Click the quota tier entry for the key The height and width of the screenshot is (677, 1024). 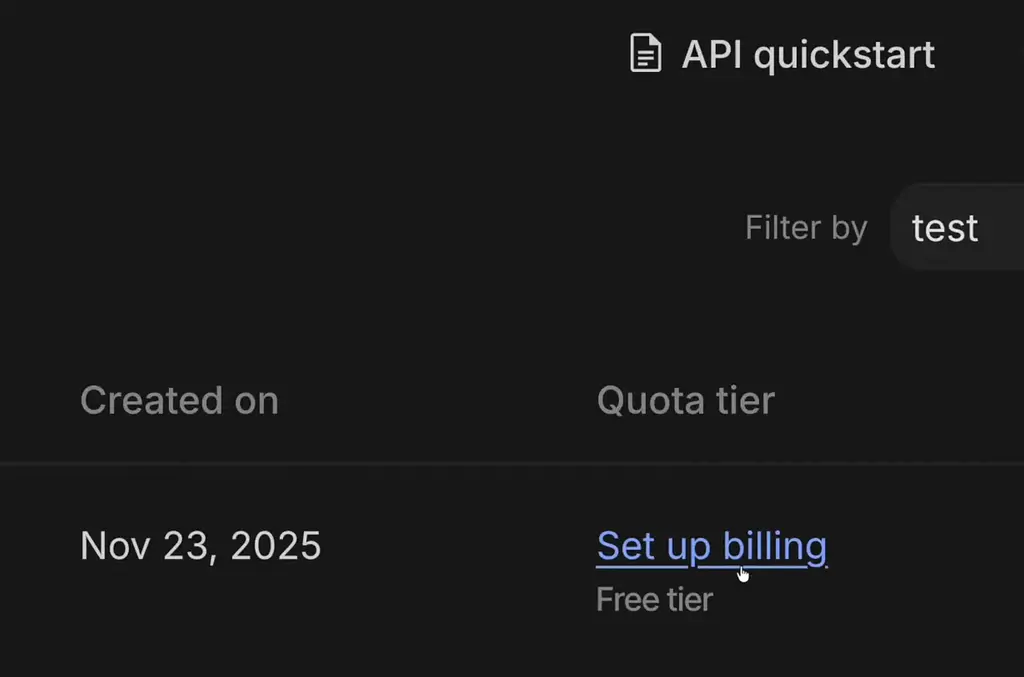[711, 546]
